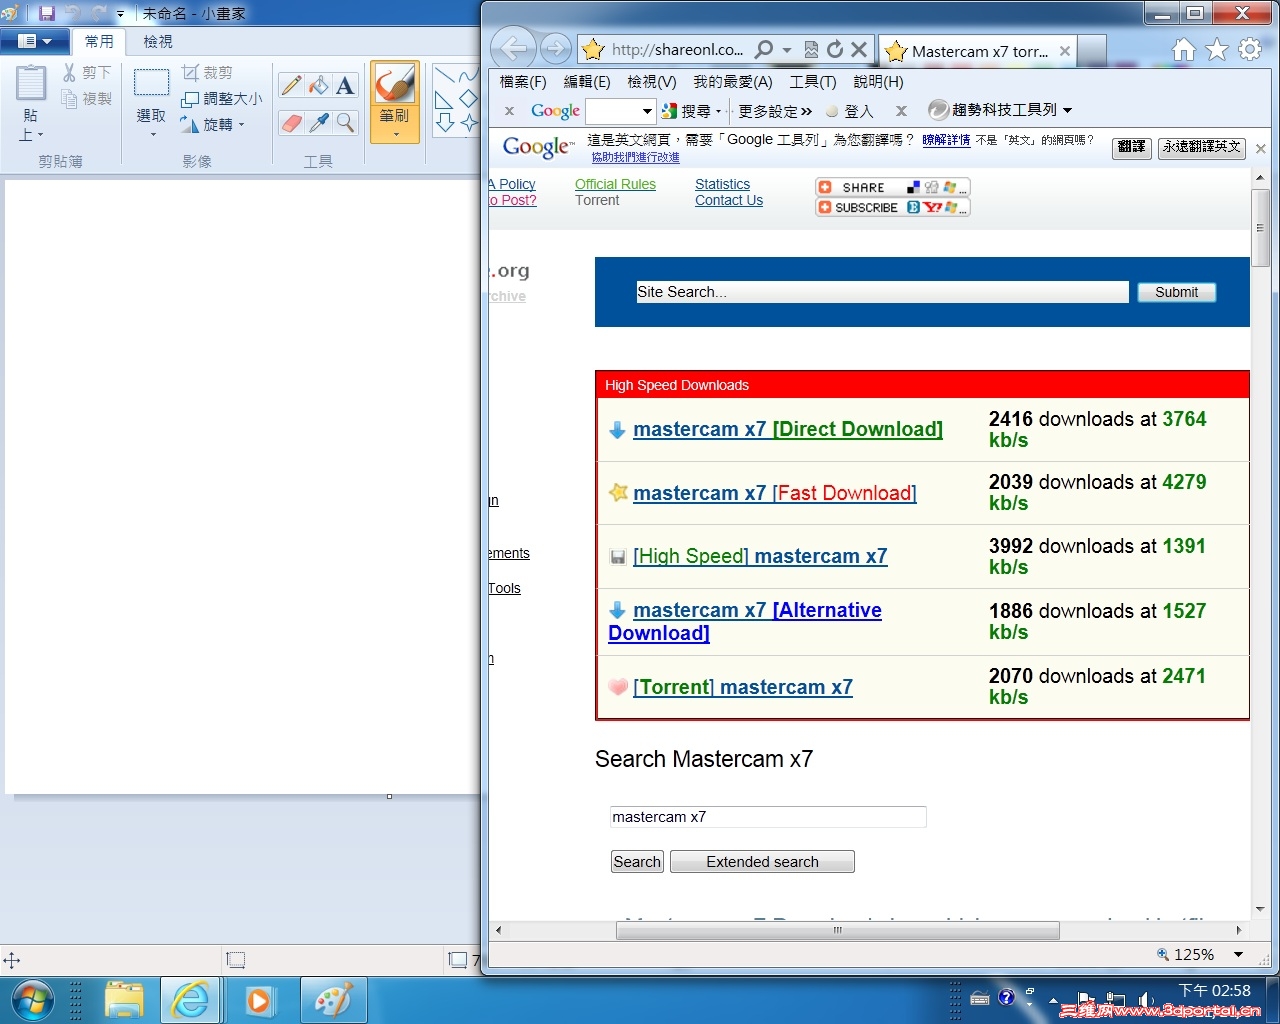
Task: Open the Statistics link
Action: point(722,184)
